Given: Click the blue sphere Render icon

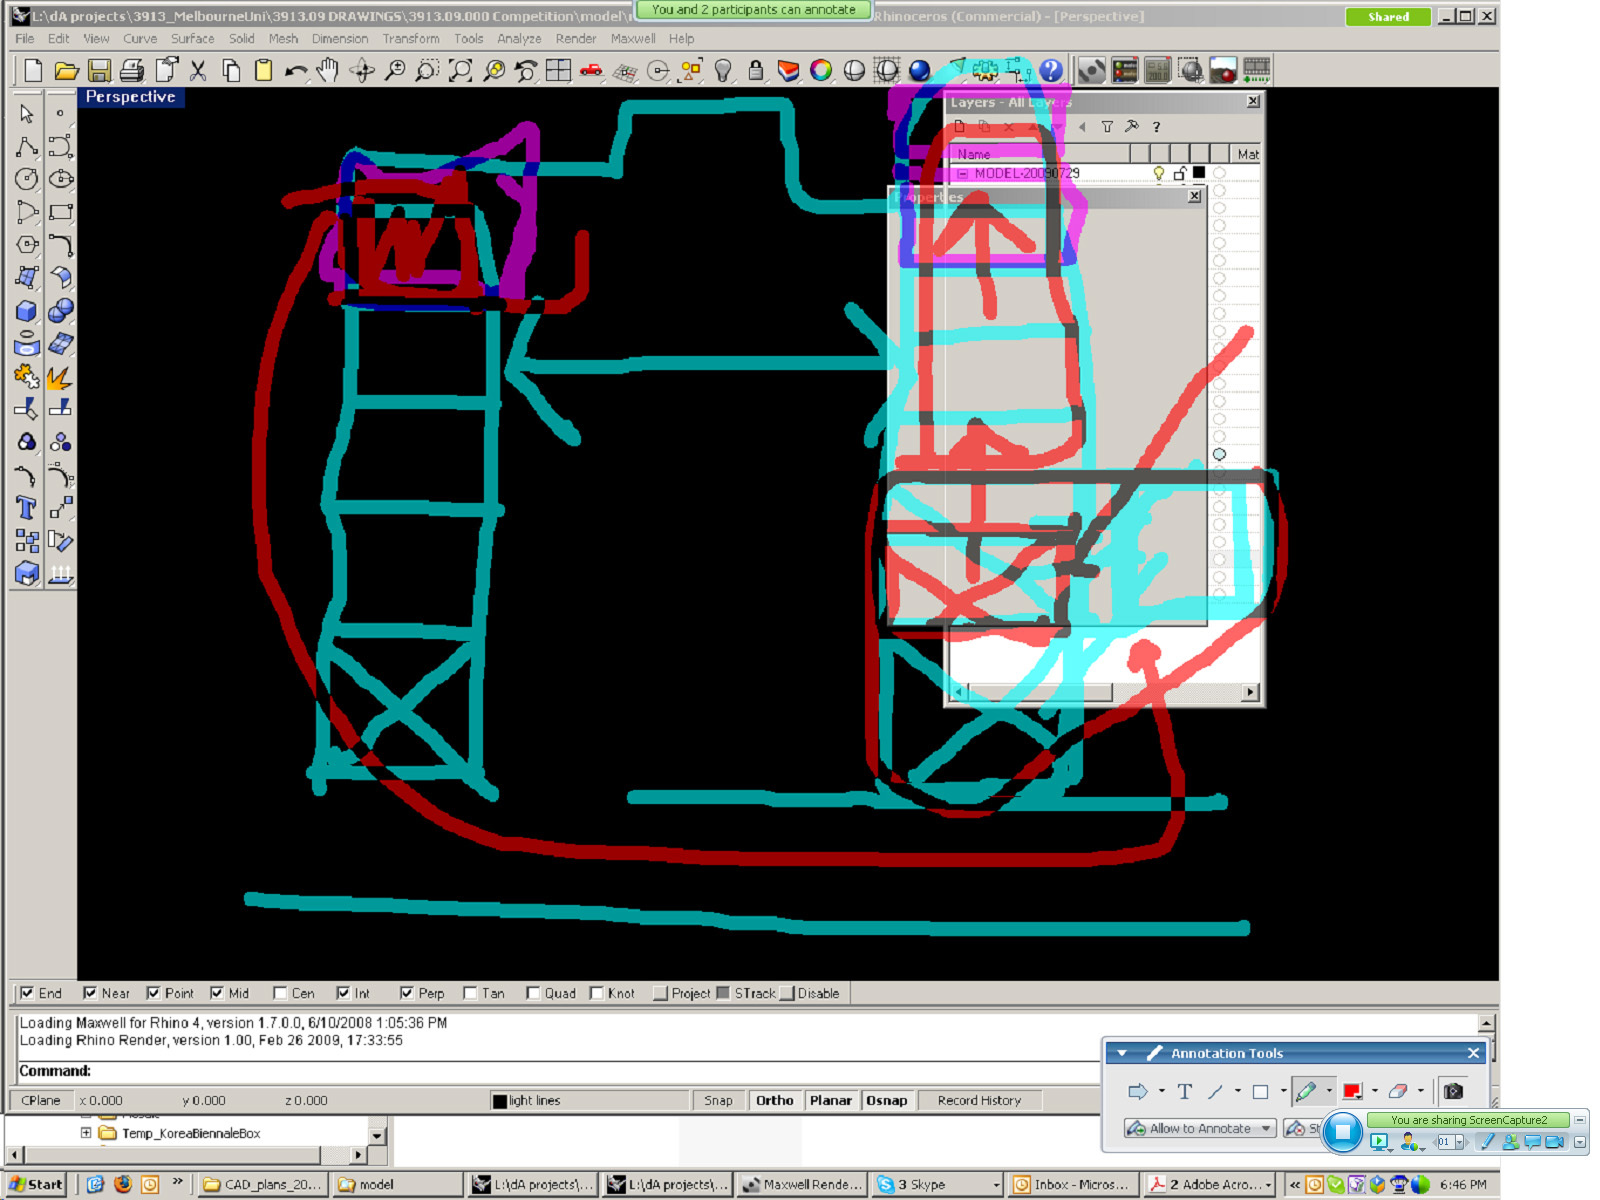Looking at the screenshot, I should tap(919, 70).
